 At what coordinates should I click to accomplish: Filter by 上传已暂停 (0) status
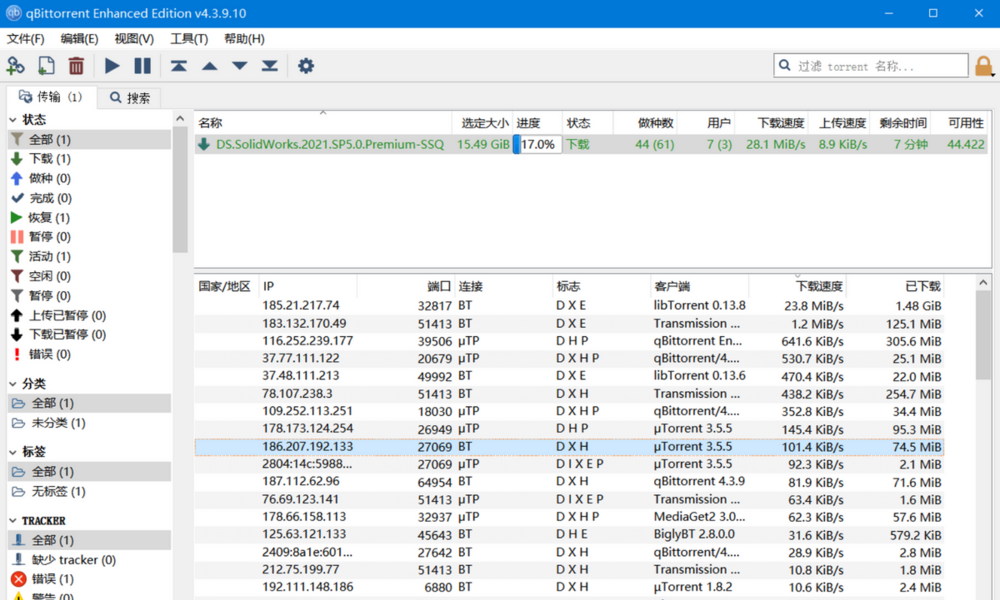tap(89, 316)
